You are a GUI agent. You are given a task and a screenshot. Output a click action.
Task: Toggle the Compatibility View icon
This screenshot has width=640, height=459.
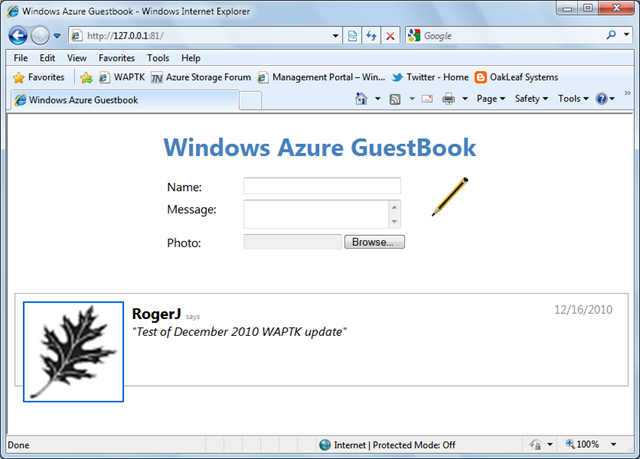pyautogui.click(x=352, y=36)
